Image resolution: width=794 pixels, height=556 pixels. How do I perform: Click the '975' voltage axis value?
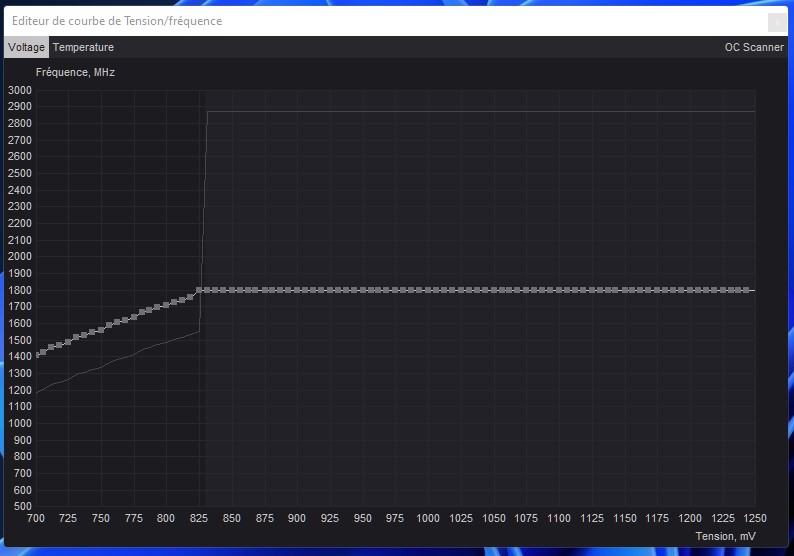pyautogui.click(x=395, y=519)
